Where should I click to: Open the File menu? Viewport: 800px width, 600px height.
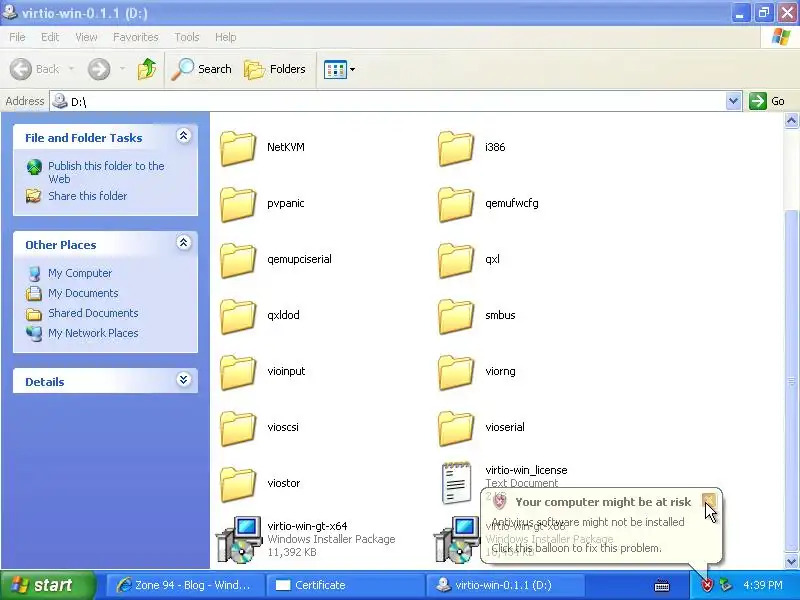coord(17,37)
